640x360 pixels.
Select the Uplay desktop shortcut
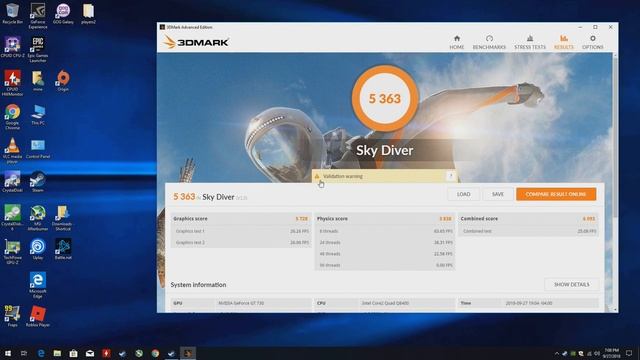38,249
